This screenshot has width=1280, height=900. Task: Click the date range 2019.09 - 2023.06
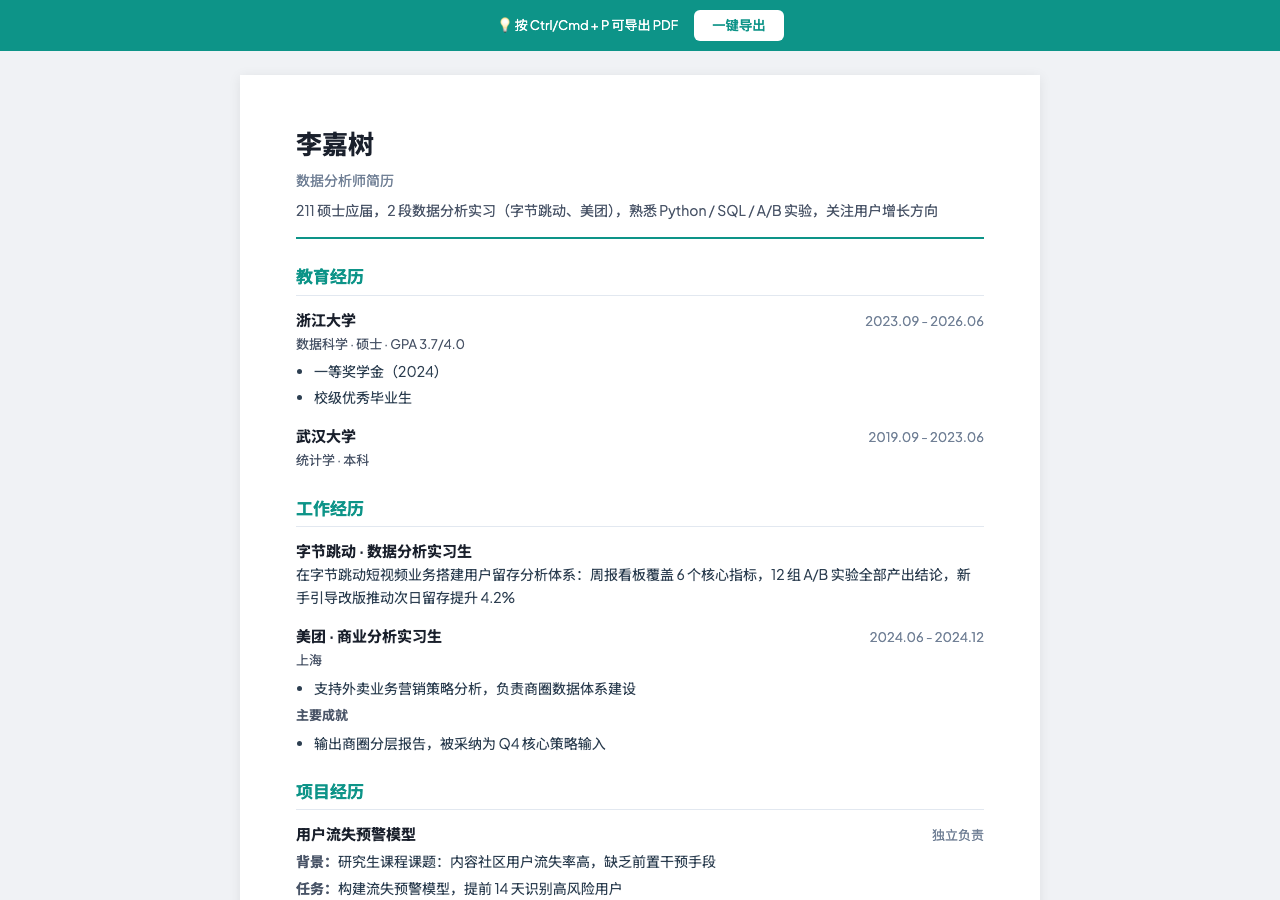coord(926,437)
